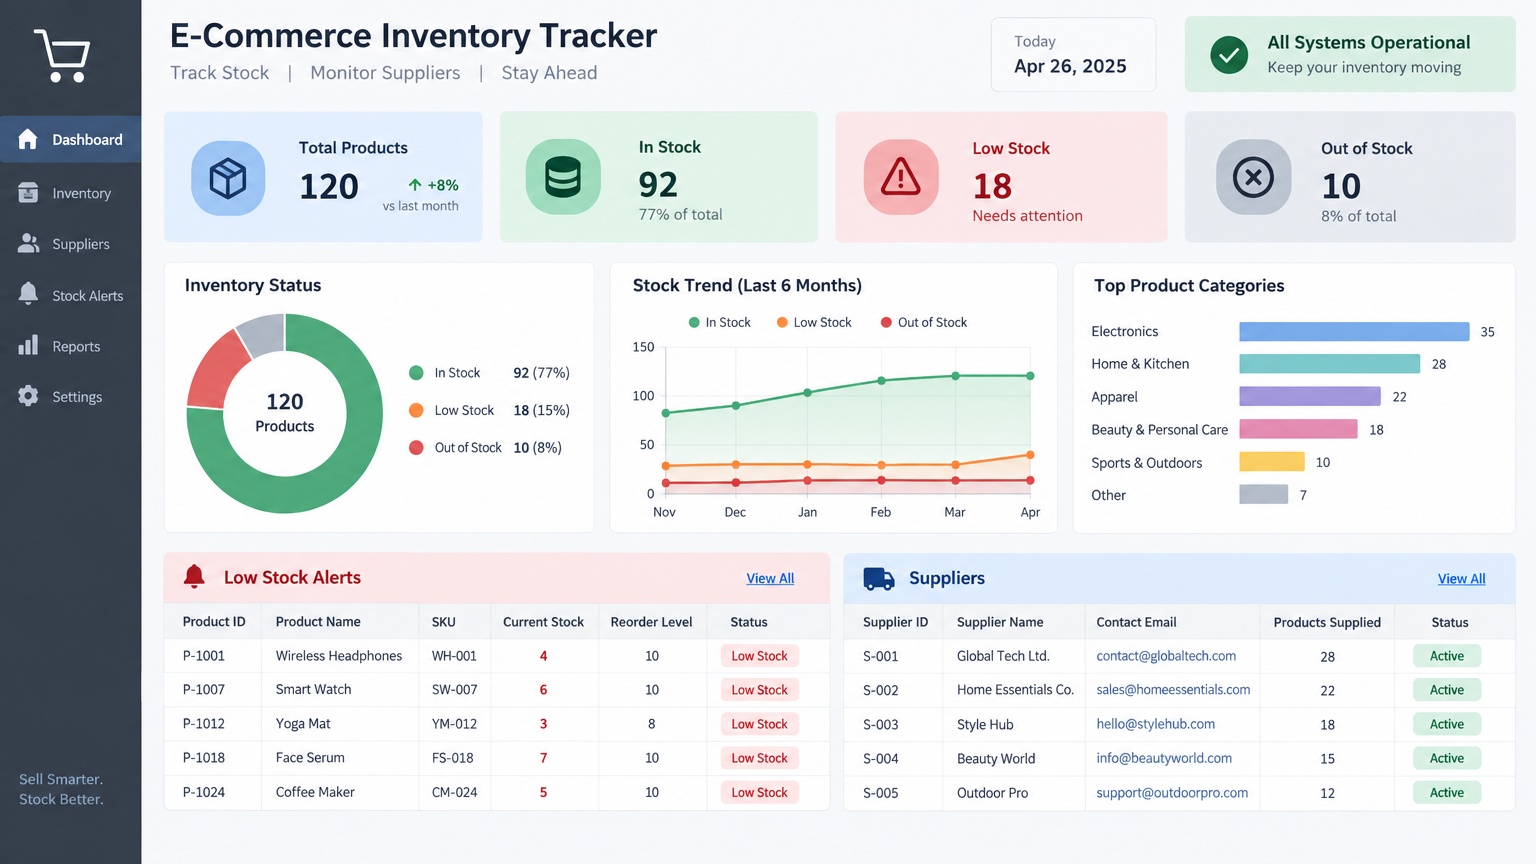Click the green up arrow beside +8%

point(415,185)
